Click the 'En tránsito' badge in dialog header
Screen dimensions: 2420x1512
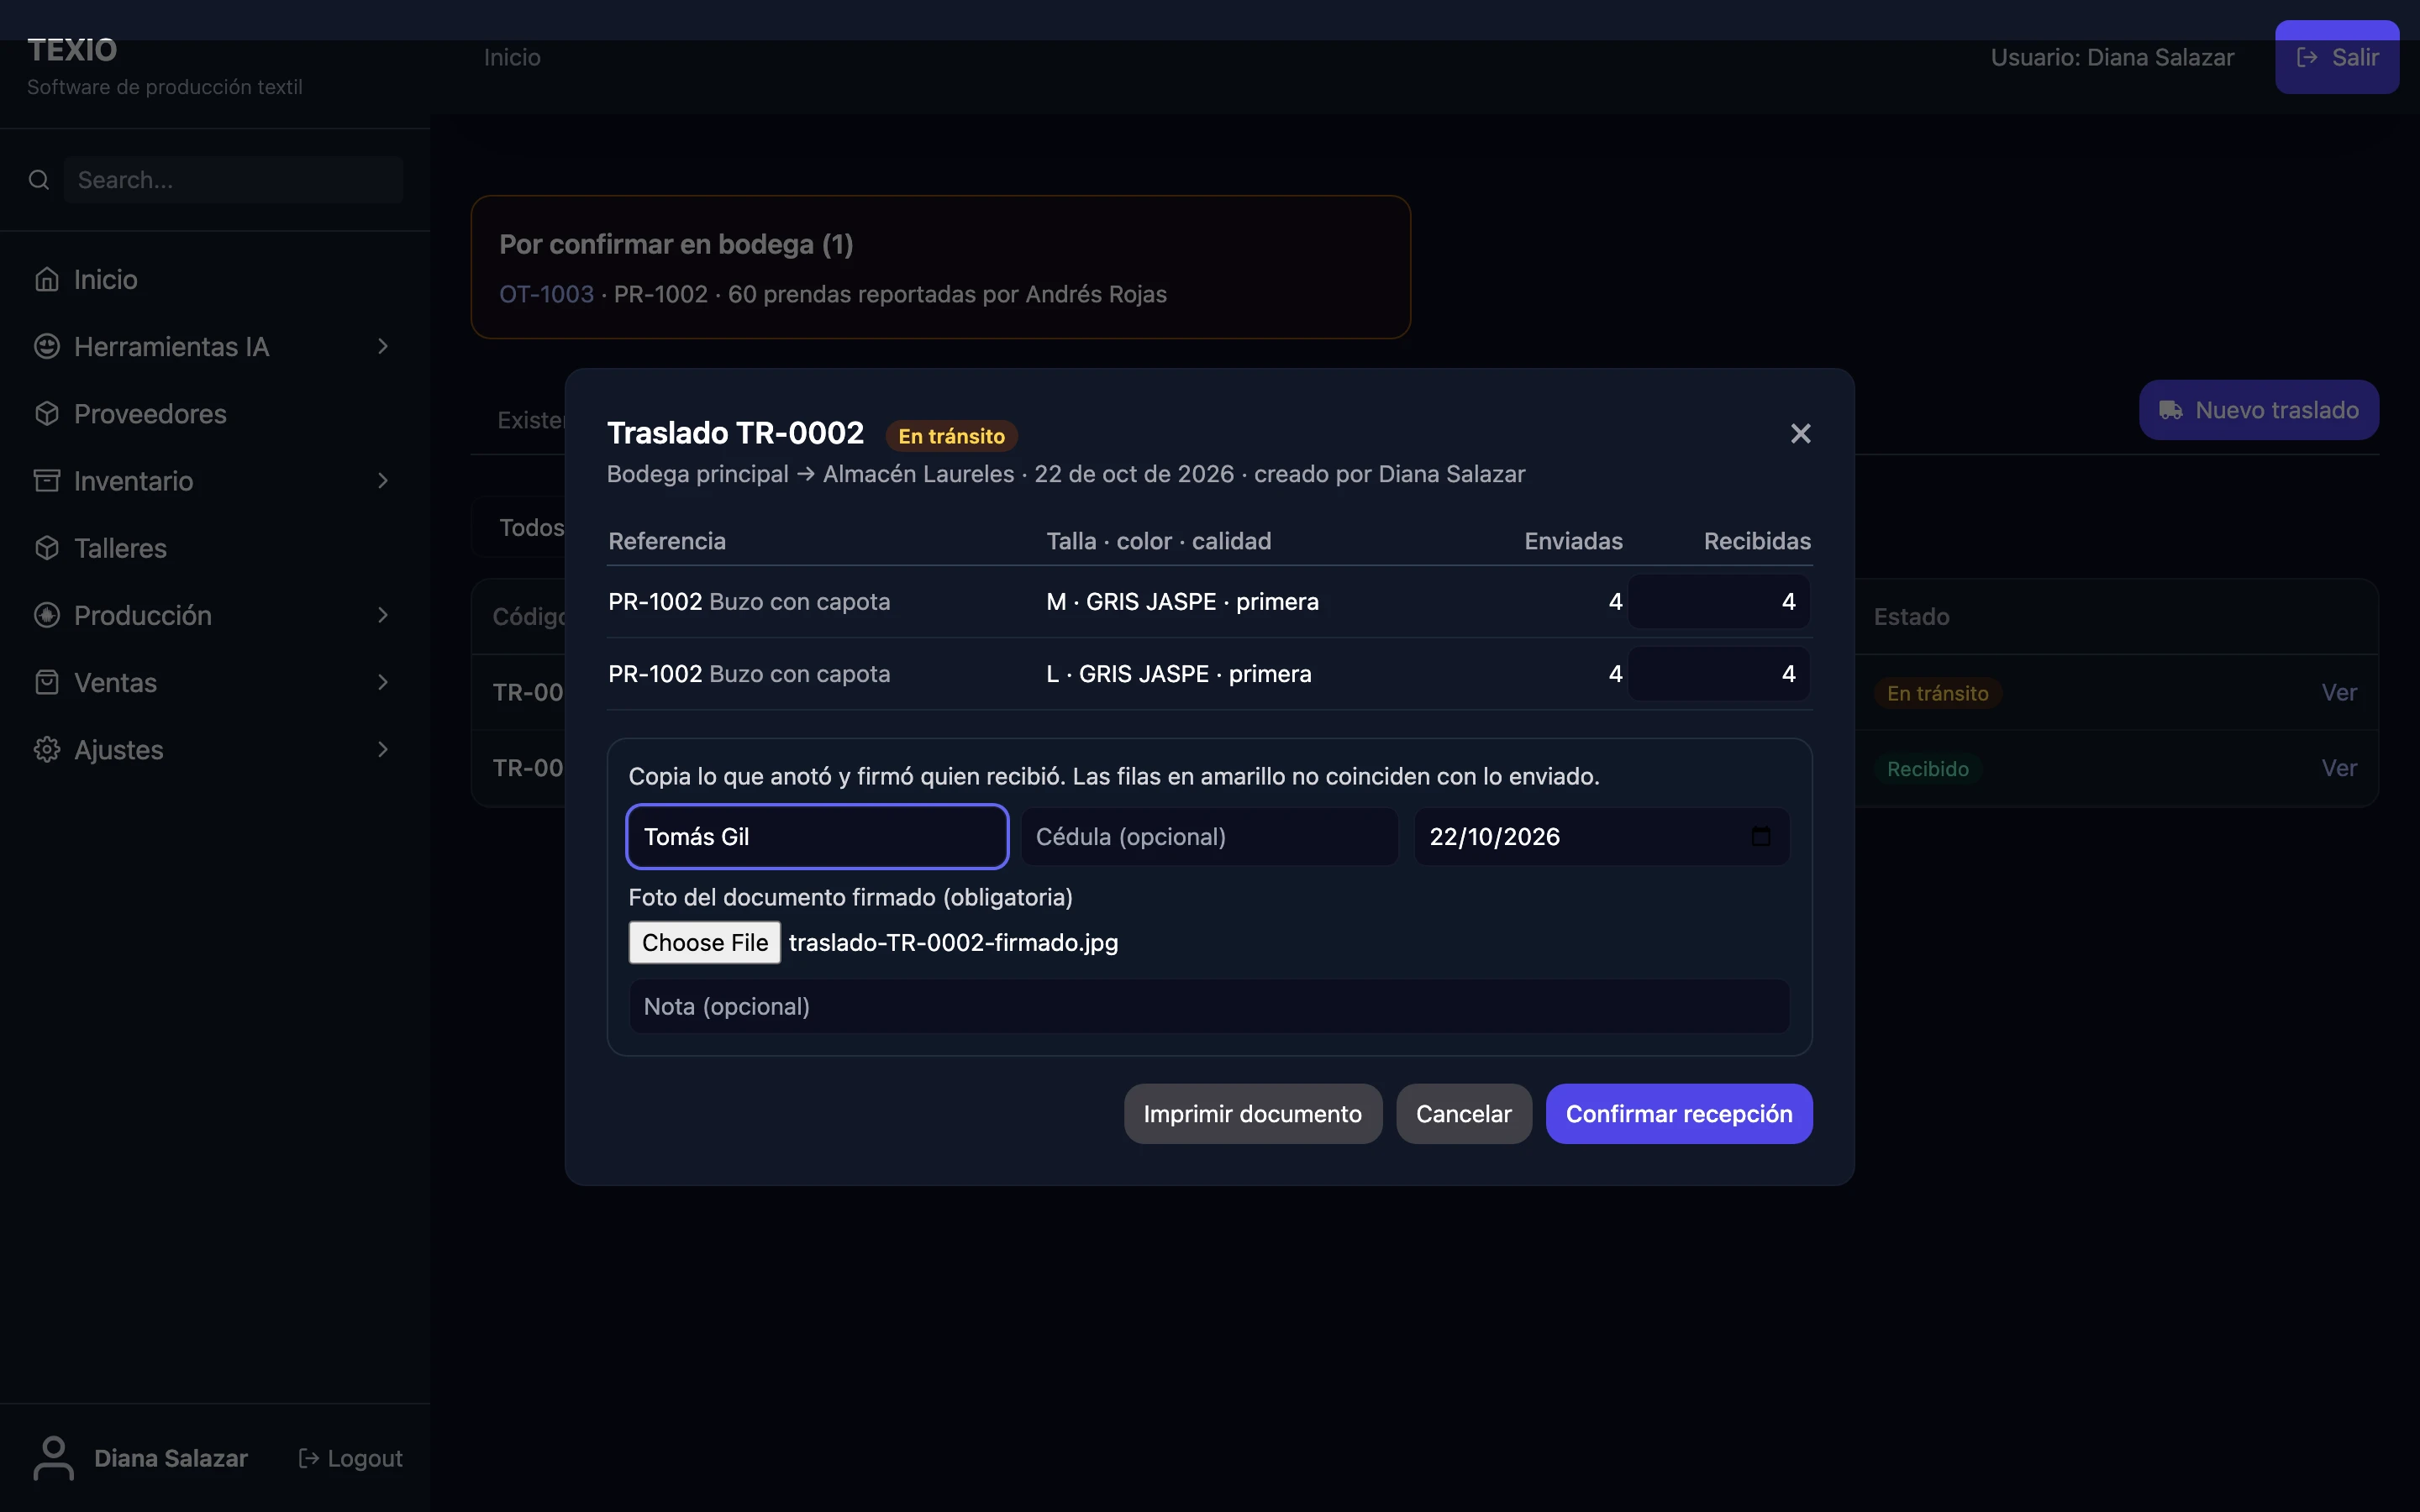951,436
